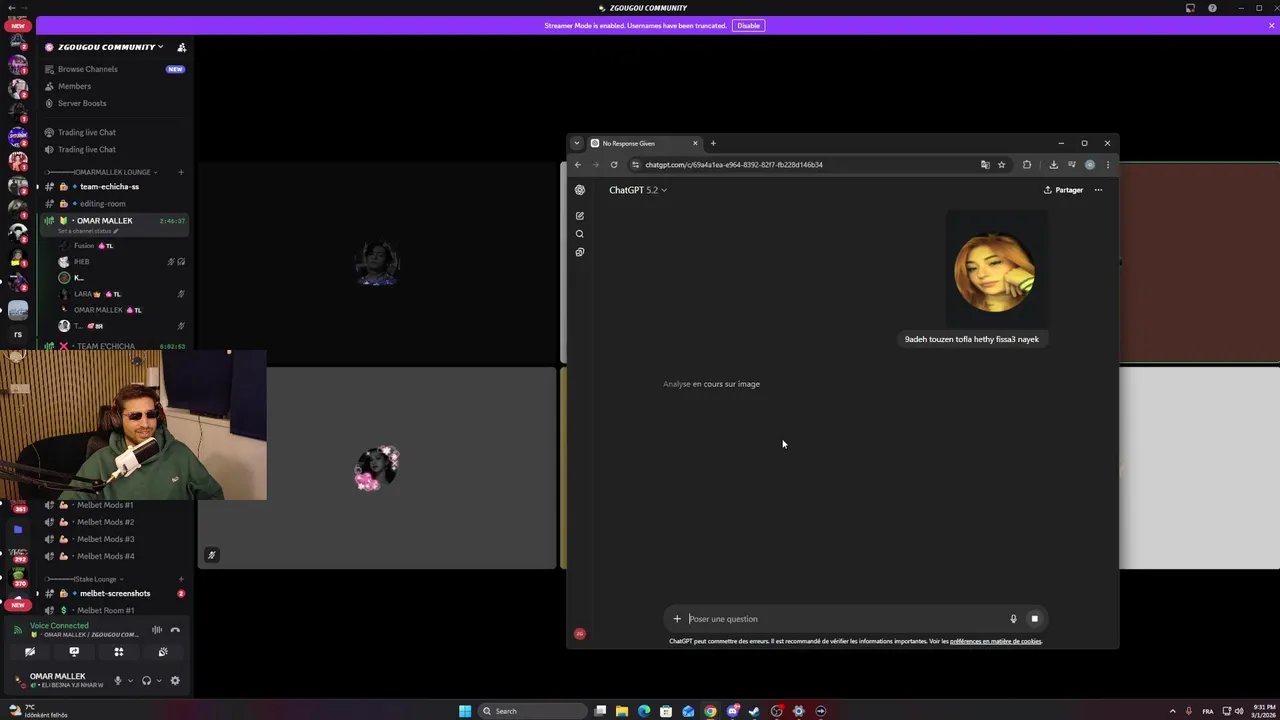Toggle Discord headphone deafen
Viewport: 1280px width, 720px height.
click(x=146, y=681)
